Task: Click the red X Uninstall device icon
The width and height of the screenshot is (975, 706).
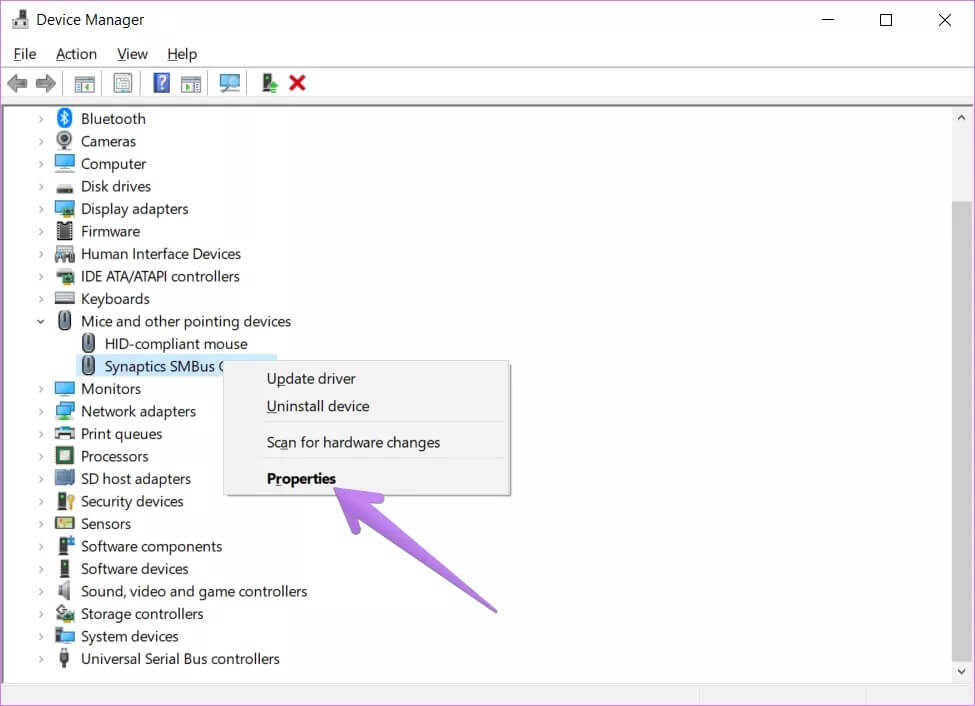Action: [297, 83]
